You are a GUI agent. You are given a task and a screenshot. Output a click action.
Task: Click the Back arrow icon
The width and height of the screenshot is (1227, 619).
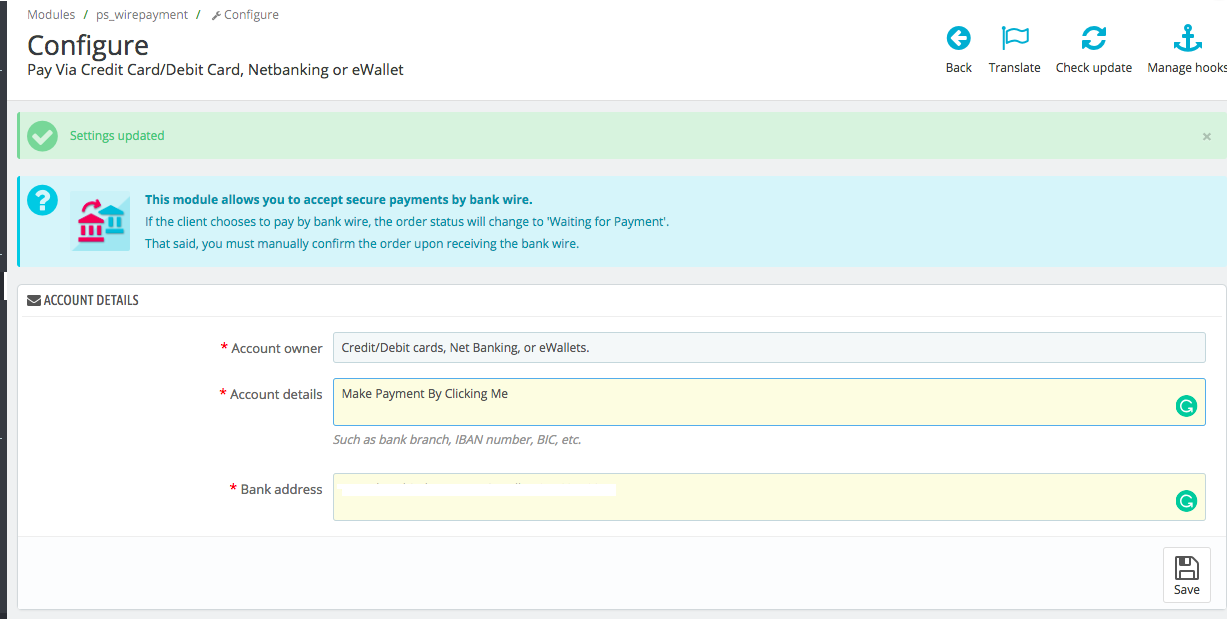click(x=958, y=39)
